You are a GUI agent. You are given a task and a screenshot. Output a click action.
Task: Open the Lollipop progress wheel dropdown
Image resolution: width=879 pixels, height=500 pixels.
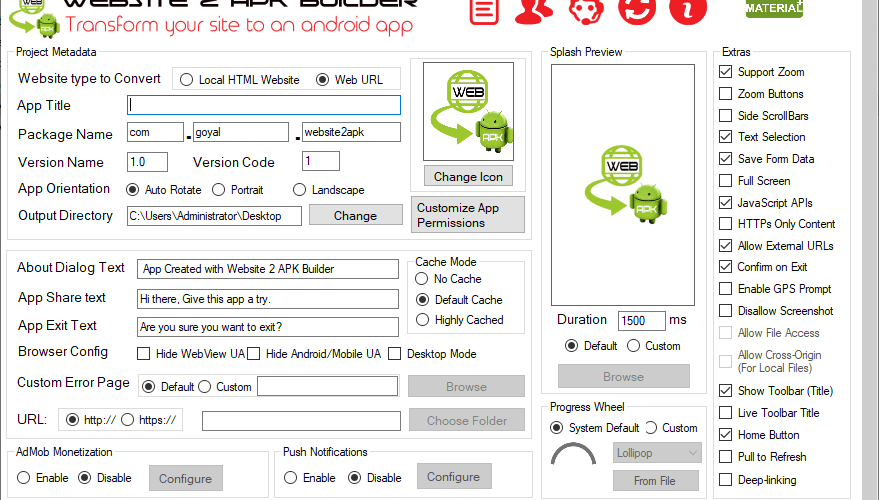coord(657,453)
